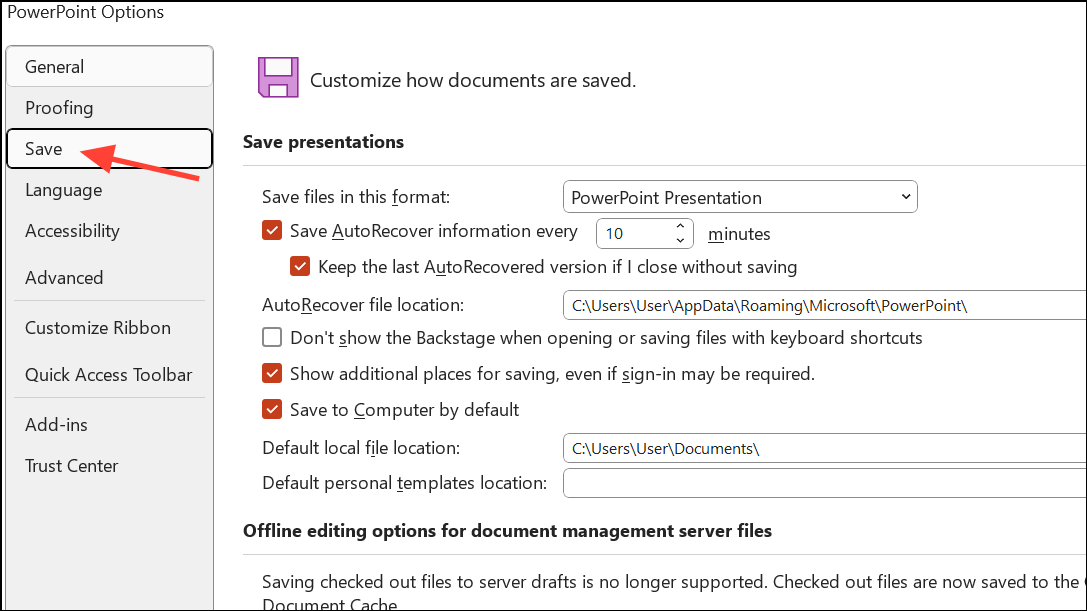
Task: Uncheck Save to Computer by default
Action: (272, 409)
